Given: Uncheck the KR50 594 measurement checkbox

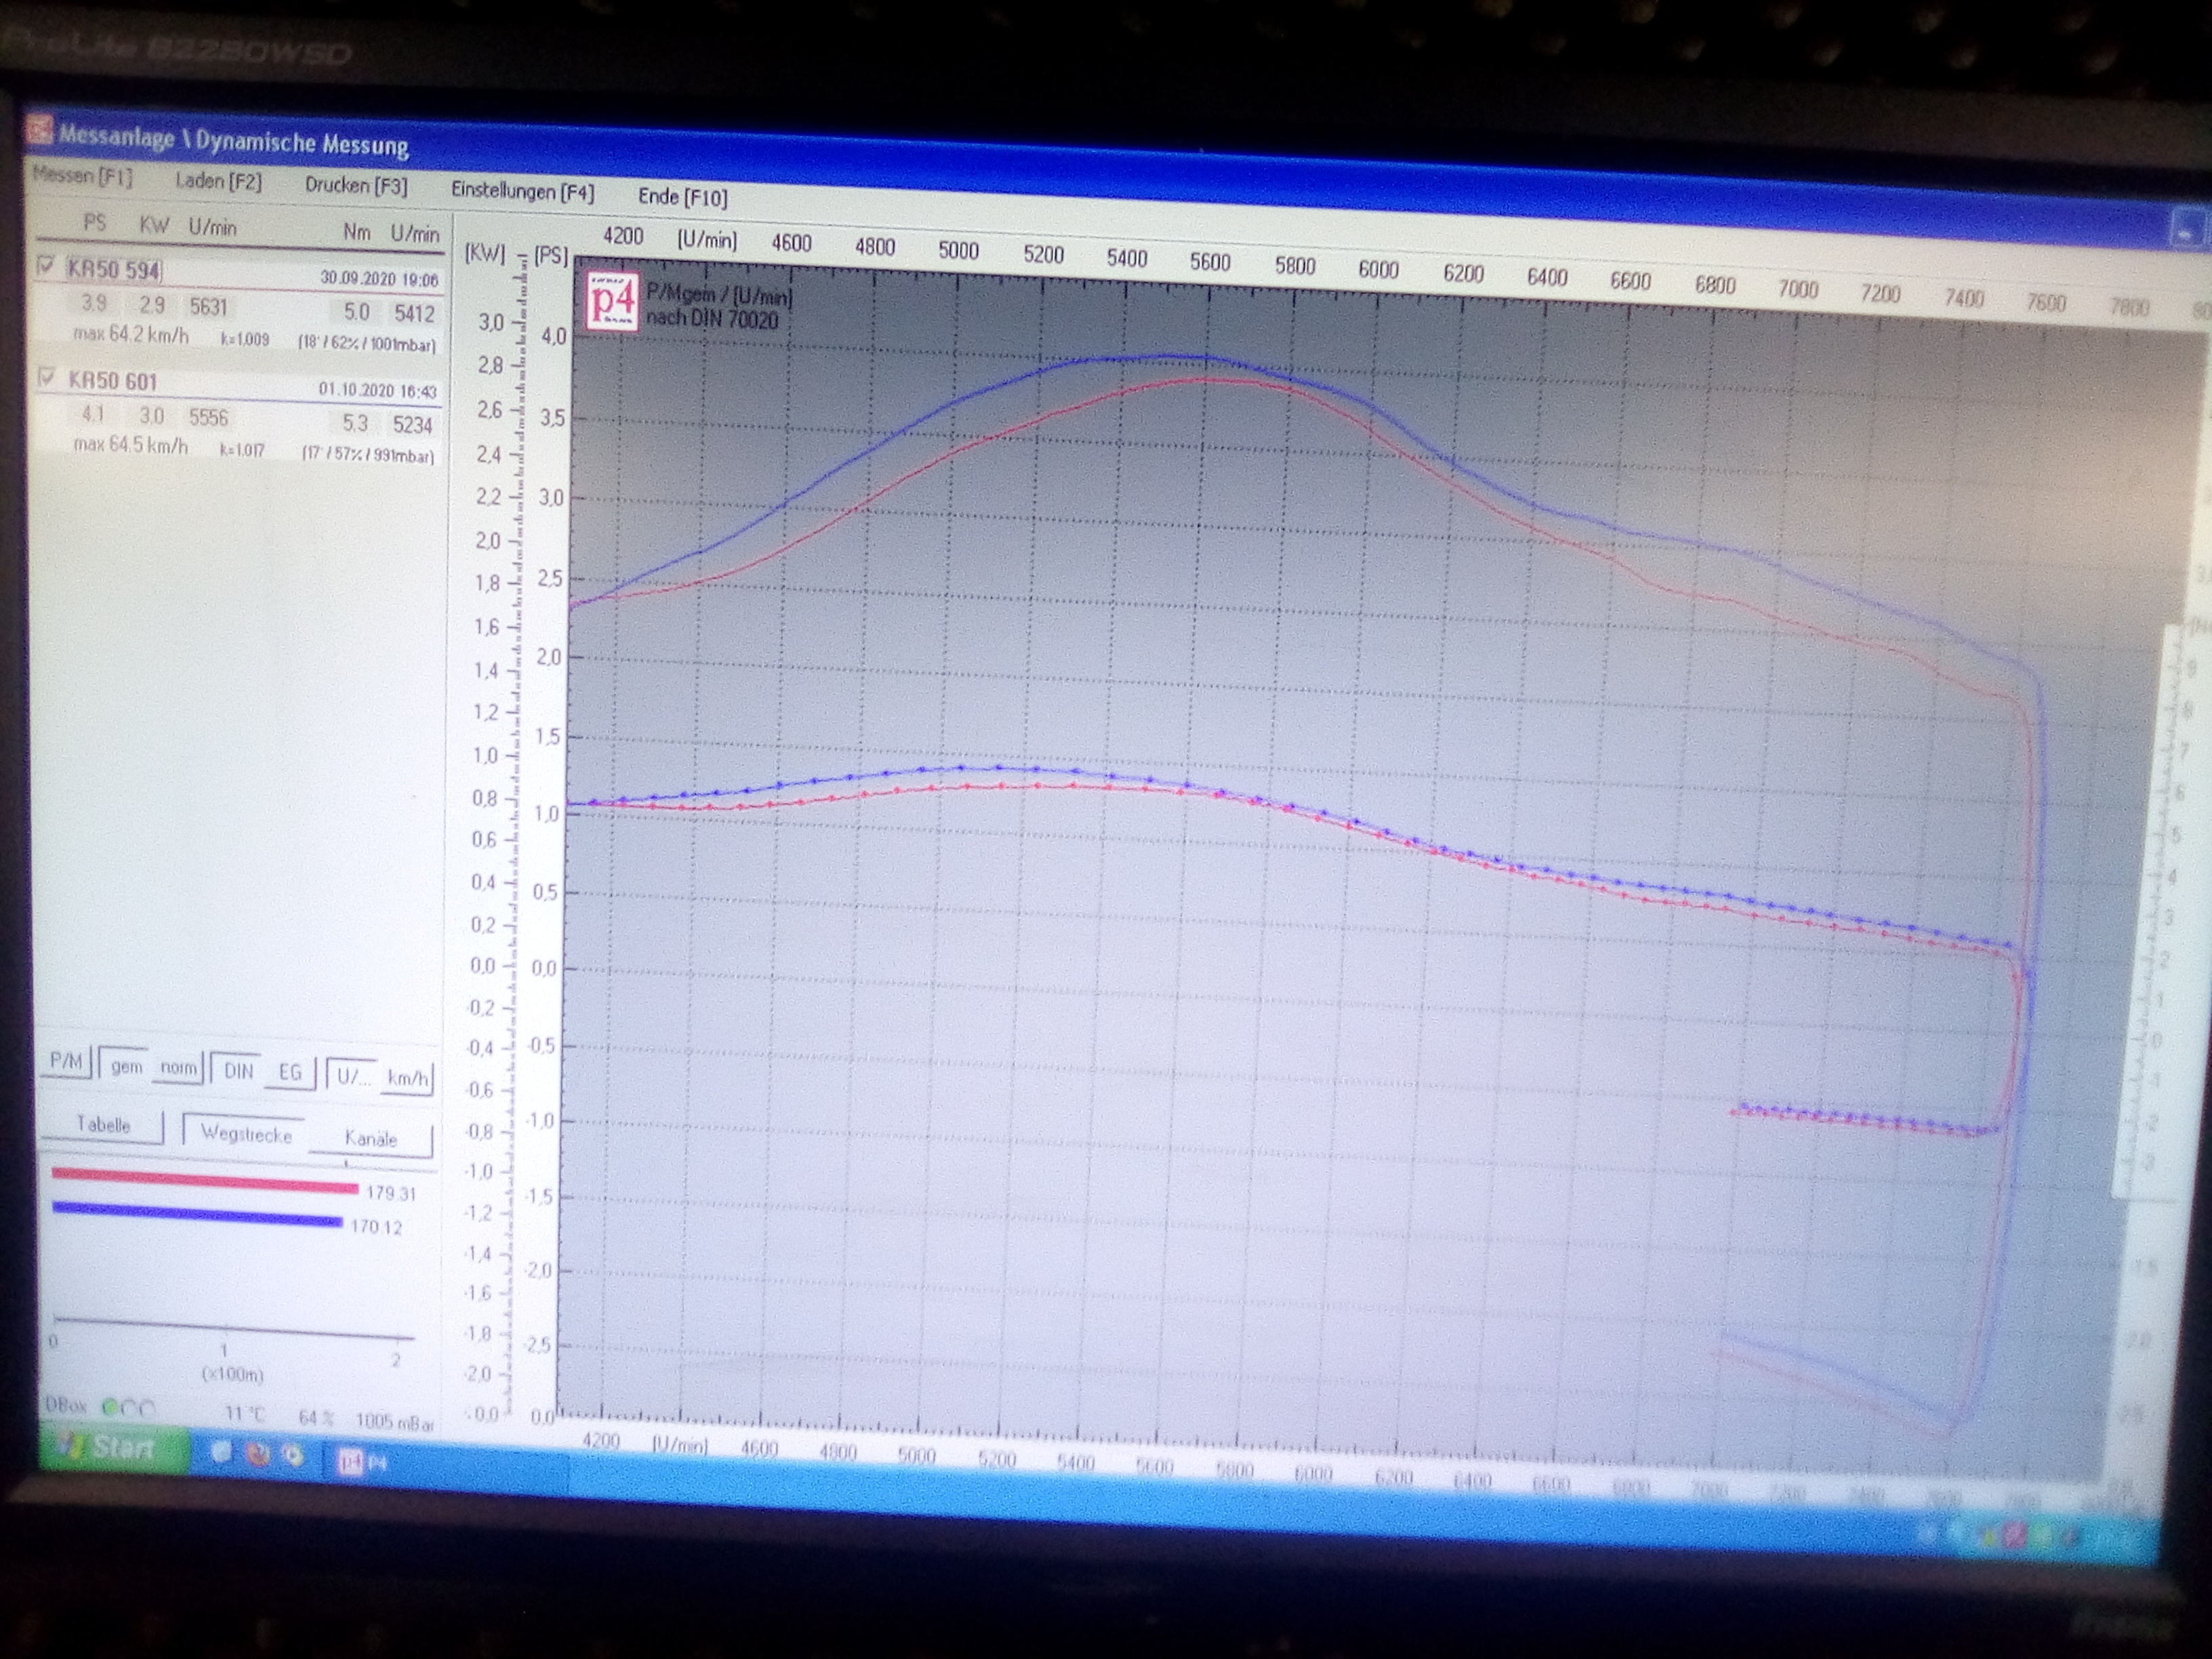Looking at the screenshot, I should [46, 266].
